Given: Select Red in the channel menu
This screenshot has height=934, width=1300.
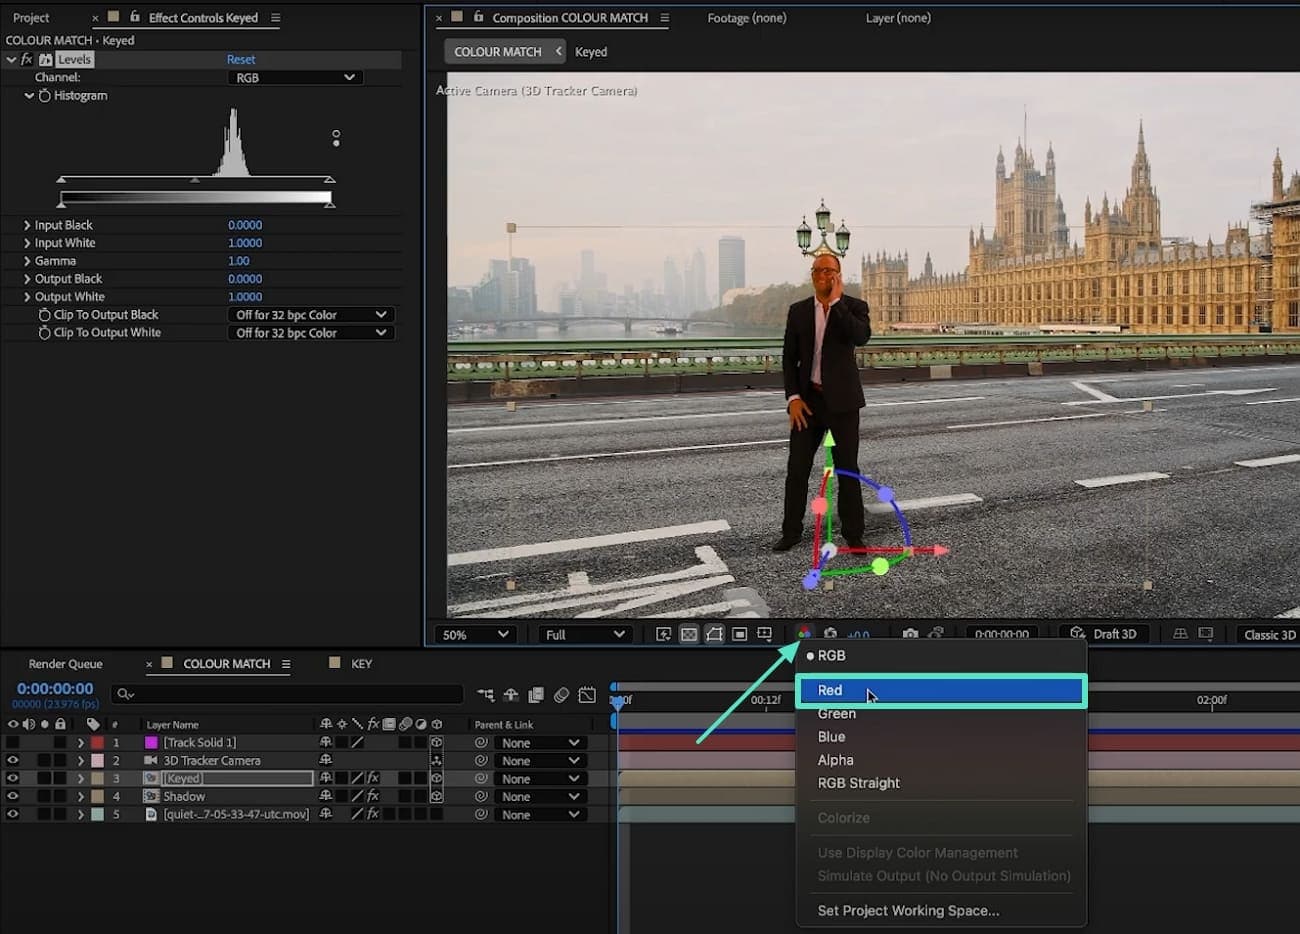Looking at the screenshot, I should click(940, 690).
